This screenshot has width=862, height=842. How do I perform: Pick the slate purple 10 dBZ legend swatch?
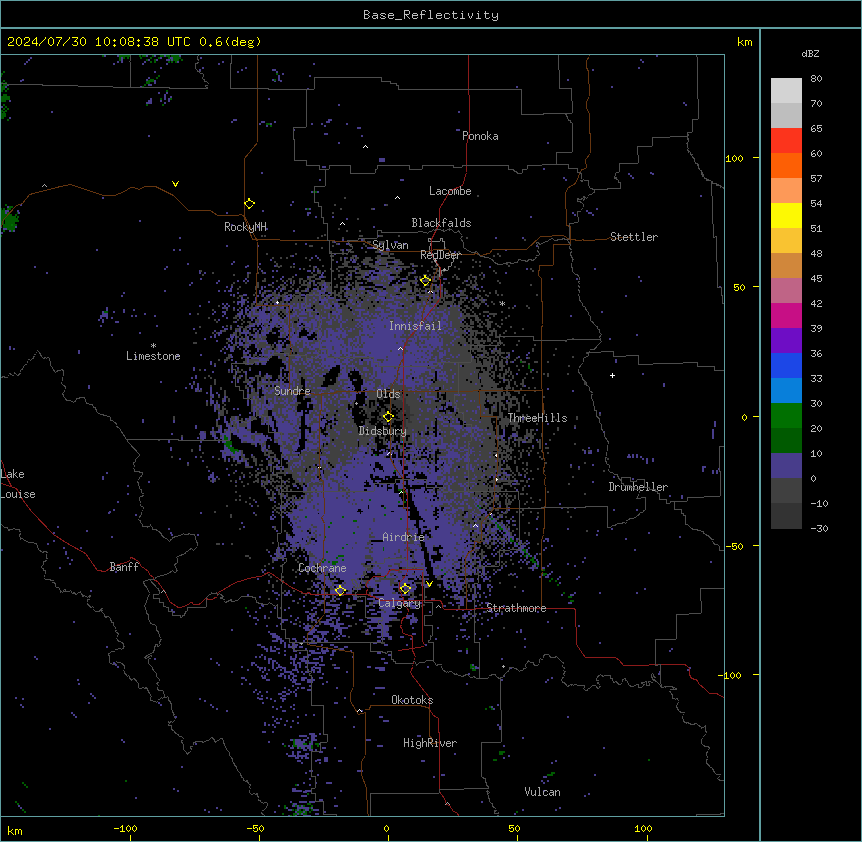786,465
